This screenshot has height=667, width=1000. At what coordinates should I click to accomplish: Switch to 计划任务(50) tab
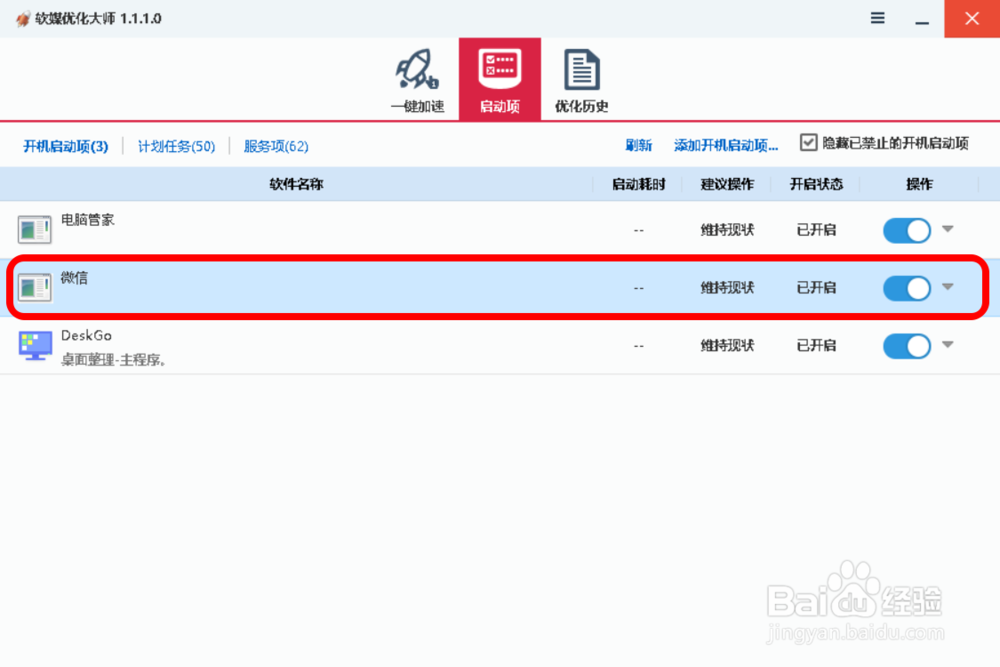(x=177, y=146)
